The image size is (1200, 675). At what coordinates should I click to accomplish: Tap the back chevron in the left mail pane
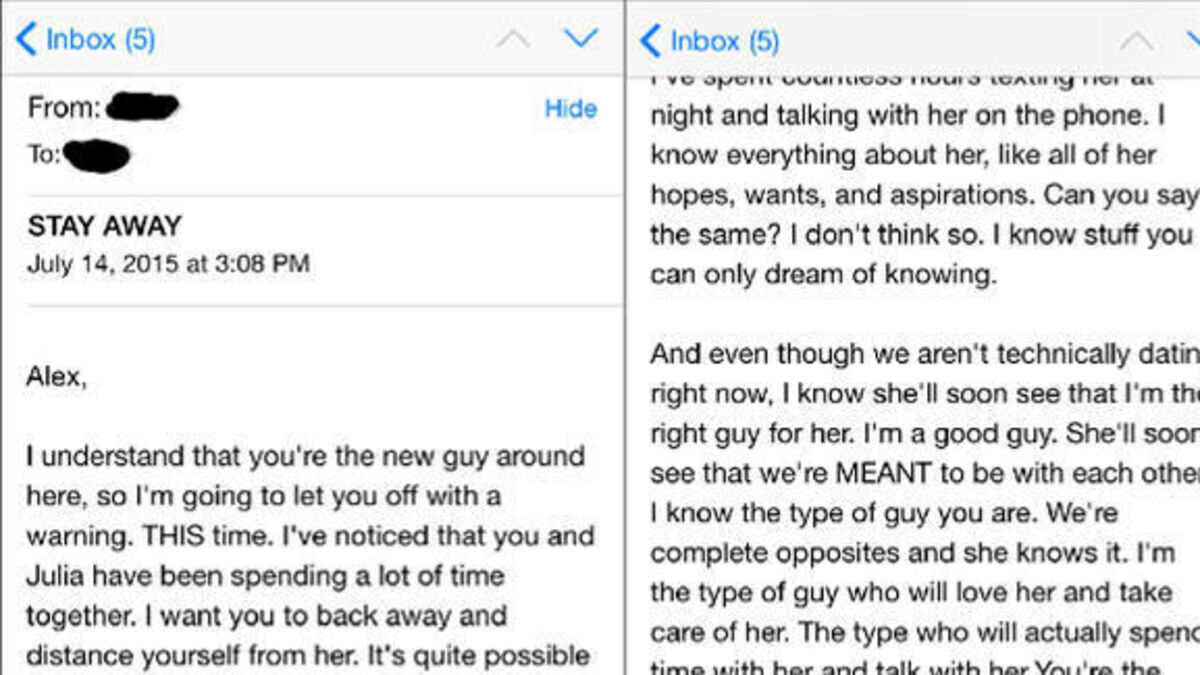click(25, 40)
